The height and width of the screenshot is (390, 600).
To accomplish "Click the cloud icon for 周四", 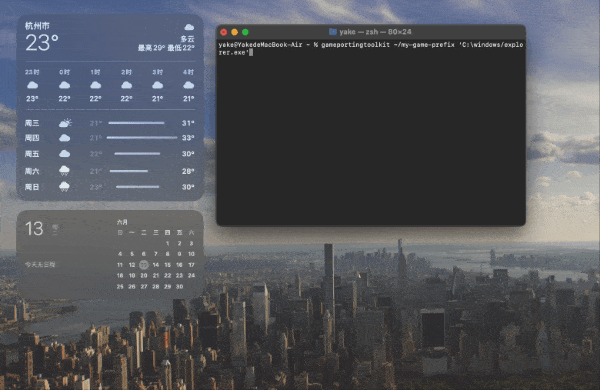I will click(64, 138).
